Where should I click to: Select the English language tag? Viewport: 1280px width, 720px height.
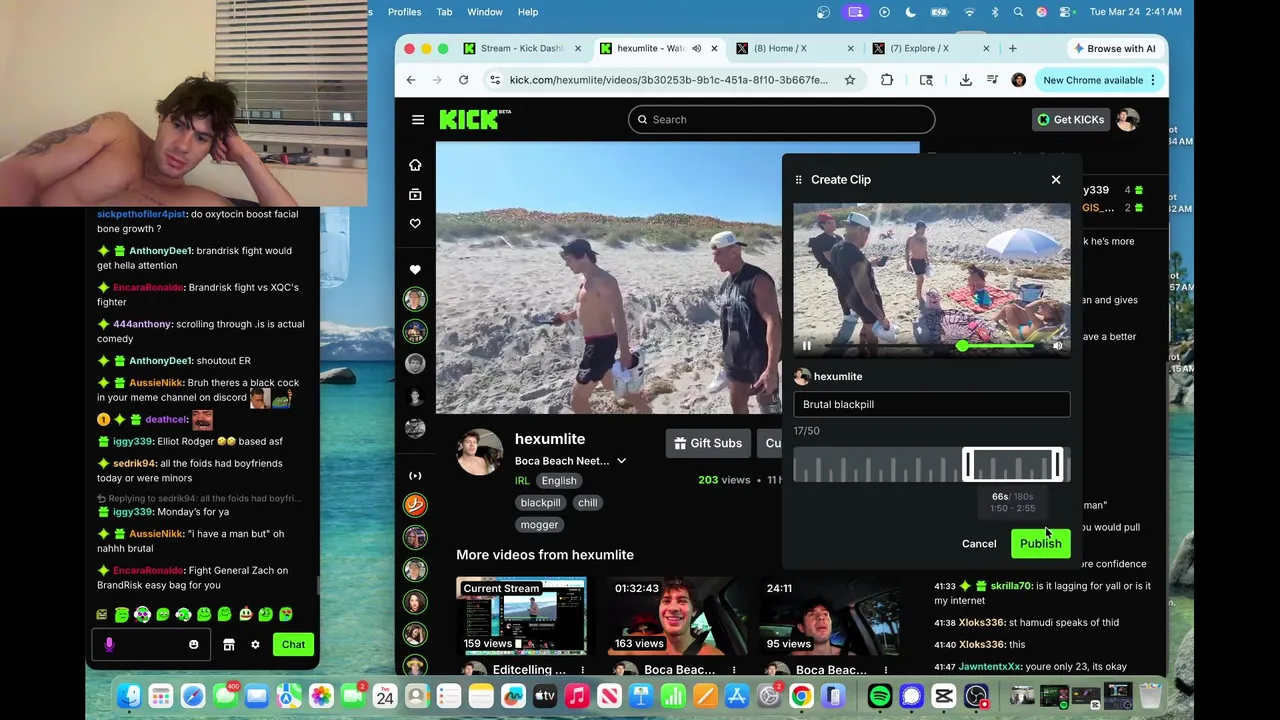[x=559, y=481]
